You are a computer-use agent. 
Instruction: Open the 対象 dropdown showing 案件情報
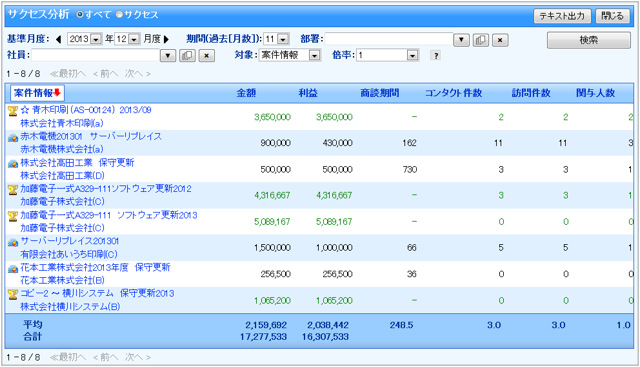point(289,55)
